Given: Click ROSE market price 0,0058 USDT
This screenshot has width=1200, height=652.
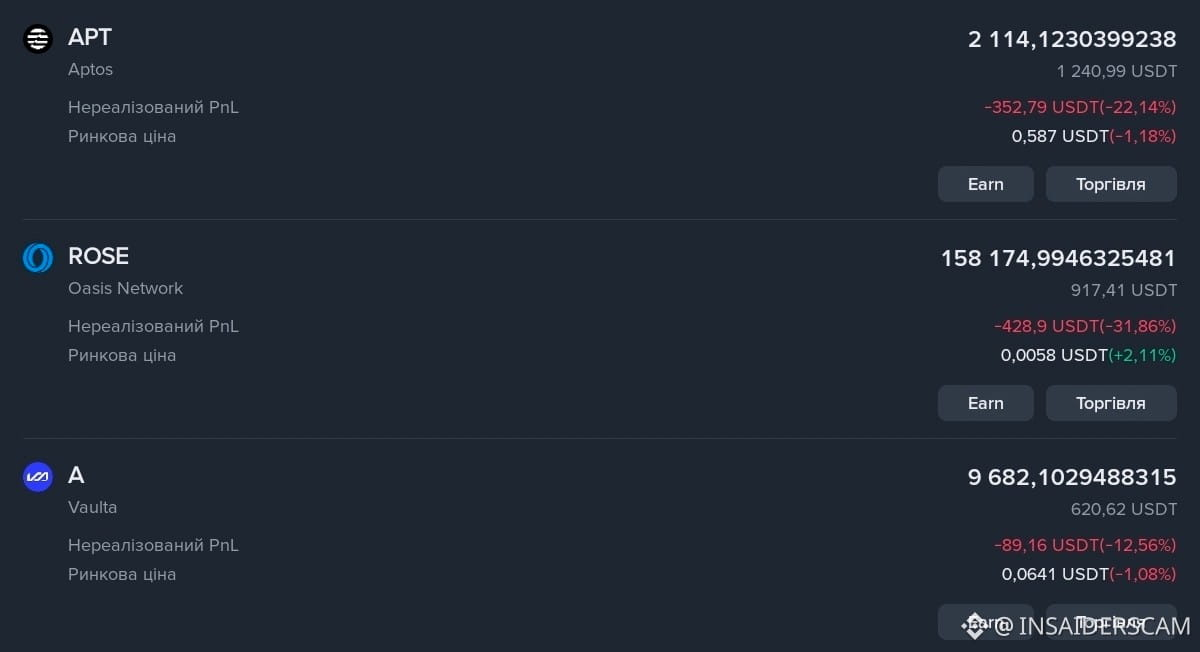Looking at the screenshot, I should [1054, 355].
